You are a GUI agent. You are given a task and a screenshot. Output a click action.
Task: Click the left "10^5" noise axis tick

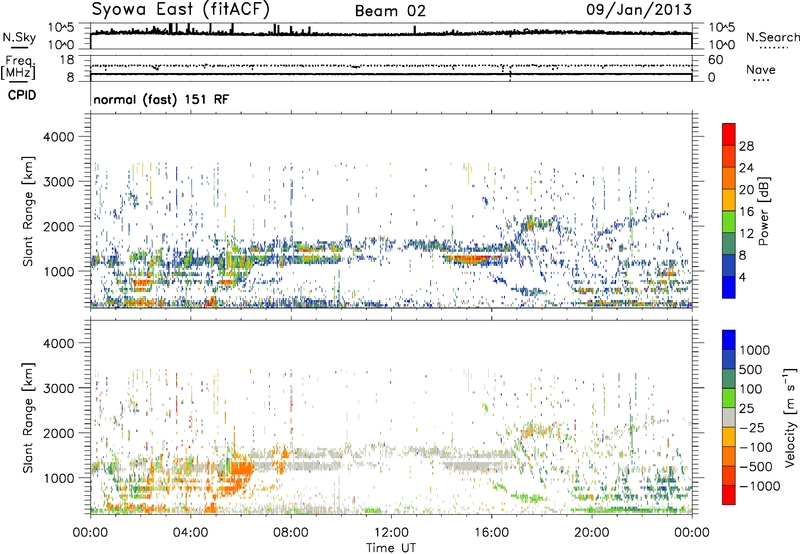[x=61, y=27]
